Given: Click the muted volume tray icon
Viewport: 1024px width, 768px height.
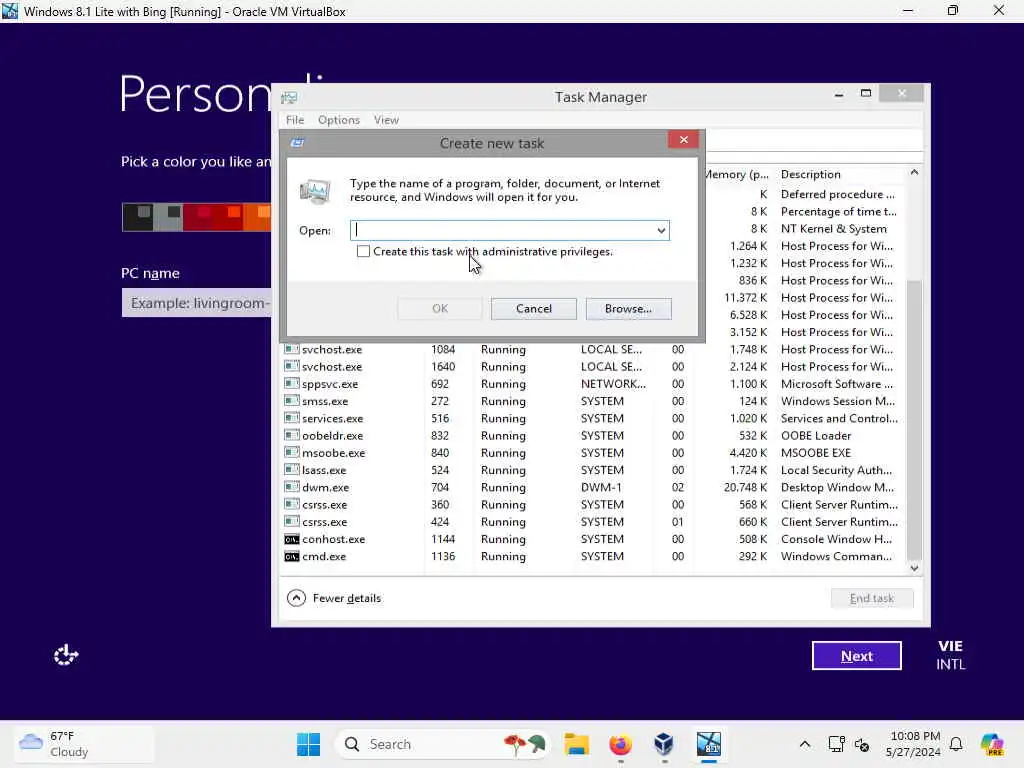Looking at the screenshot, I should 862,744.
